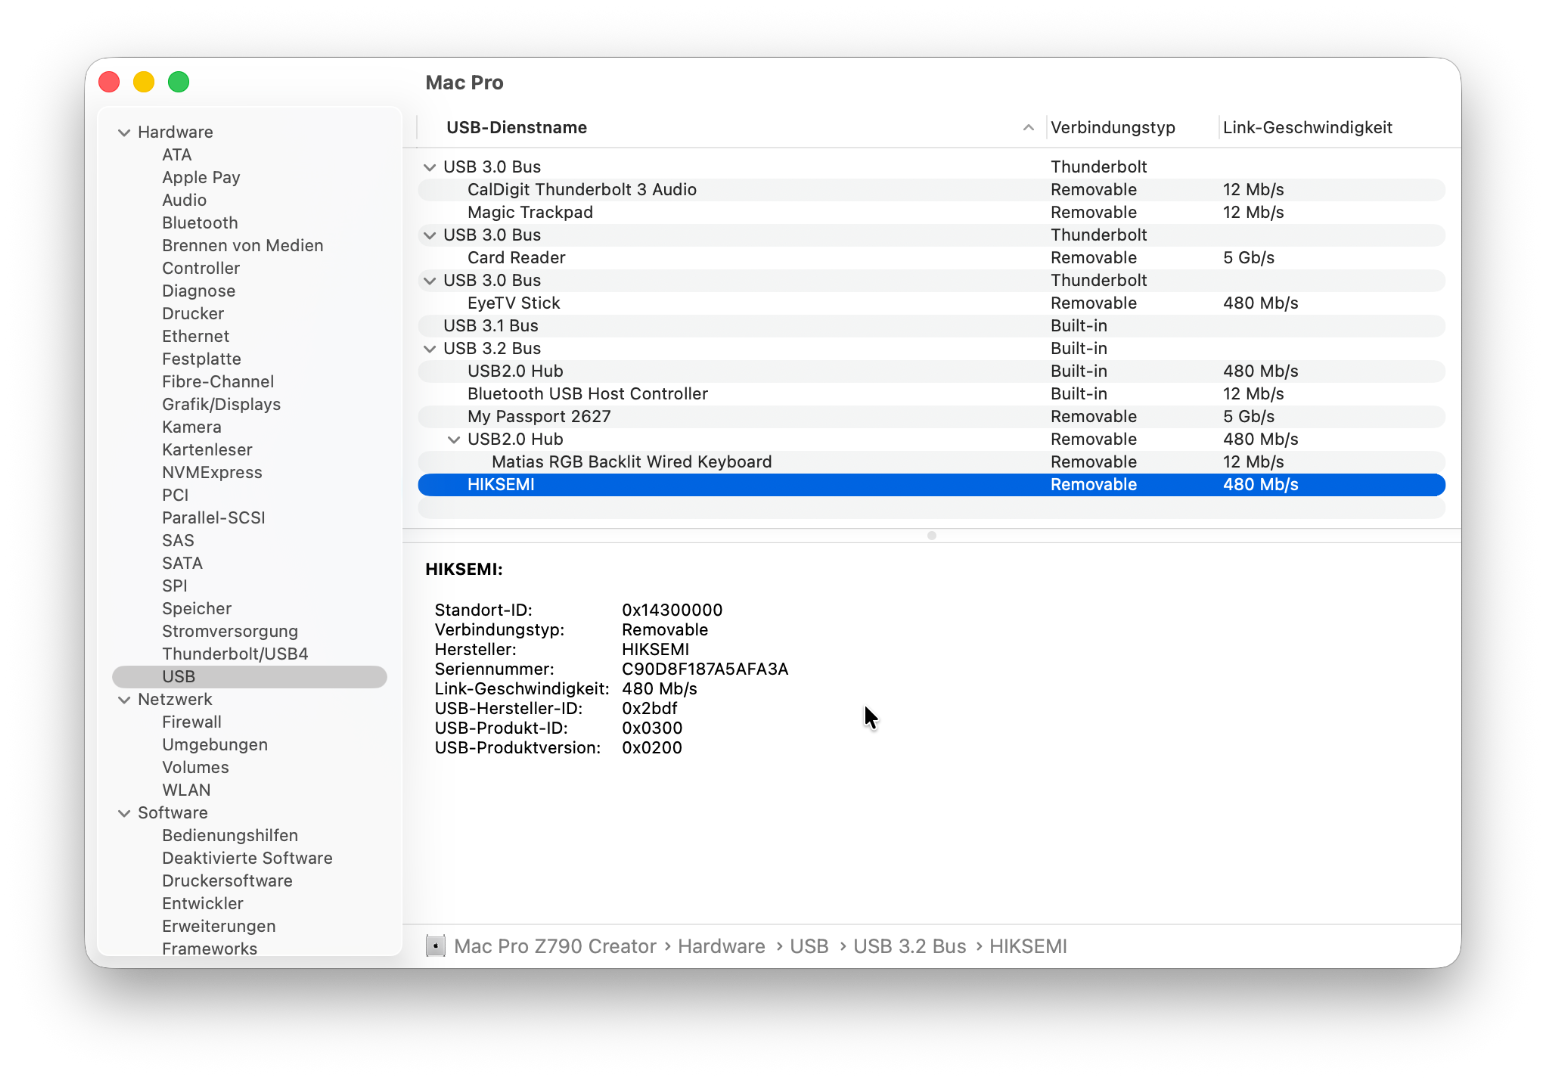Select Parallel-SCSI entry
Screen dimensions: 1545x1080
point(214,518)
